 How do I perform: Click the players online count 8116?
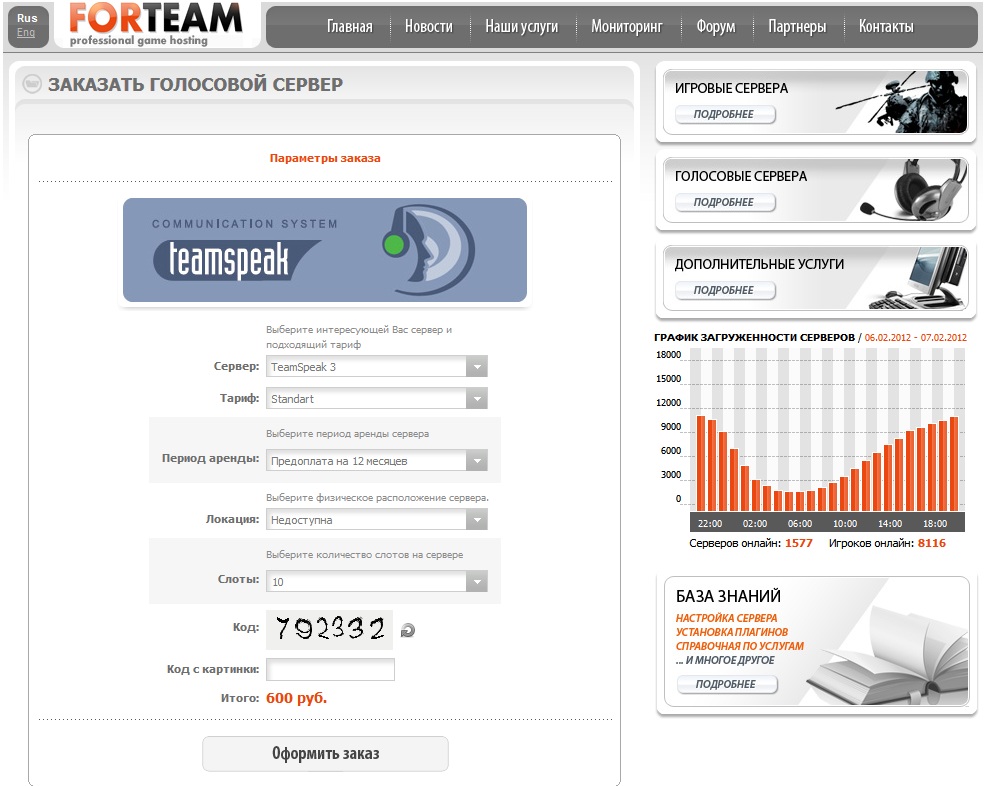[932, 543]
